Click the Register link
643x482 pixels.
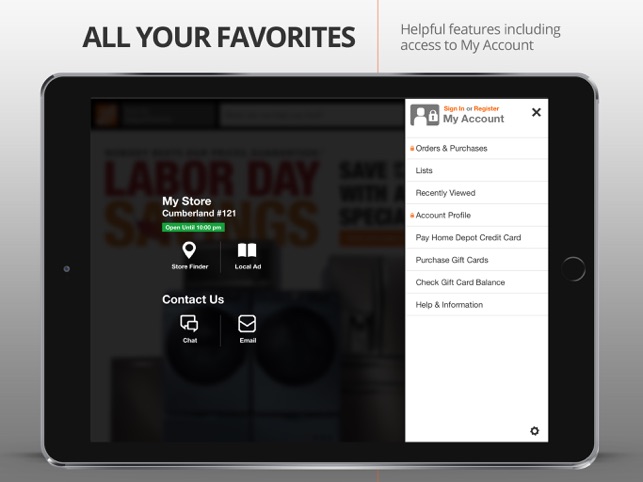[x=486, y=109]
